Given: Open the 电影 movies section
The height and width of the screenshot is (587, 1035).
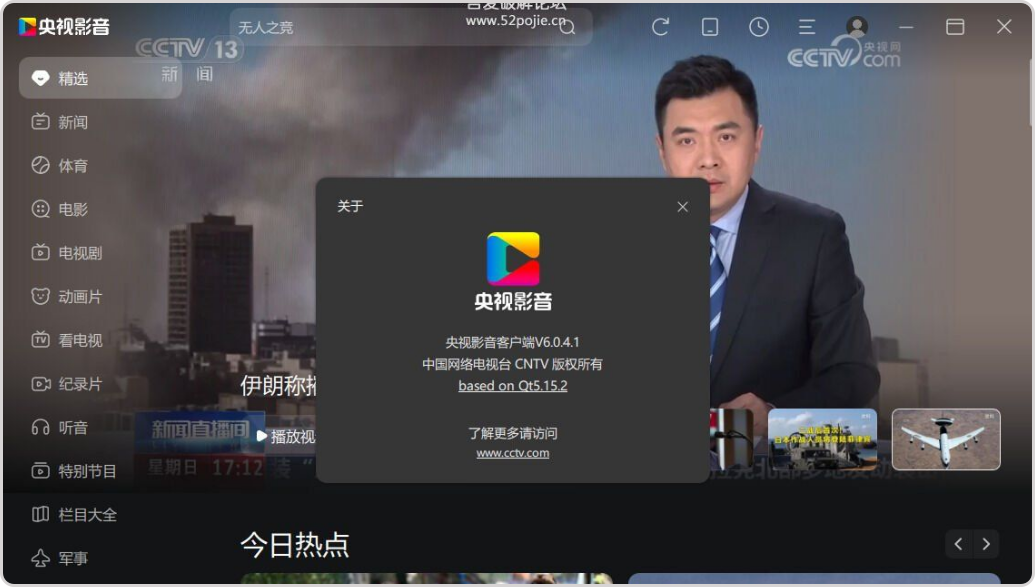Looking at the screenshot, I should pos(73,209).
